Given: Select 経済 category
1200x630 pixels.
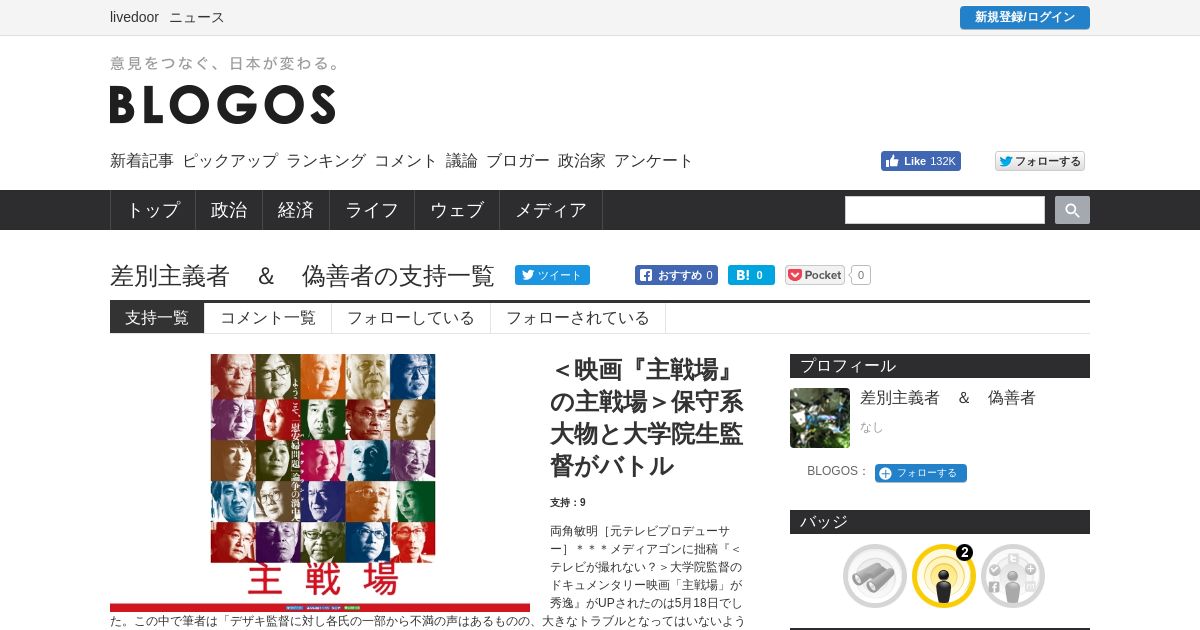Looking at the screenshot, I should (x=296, y=210).
